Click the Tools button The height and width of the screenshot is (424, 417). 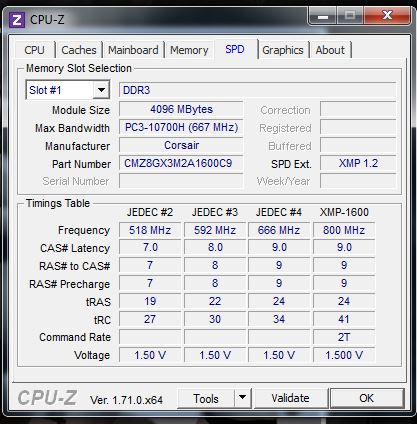(x=206, y=398)
